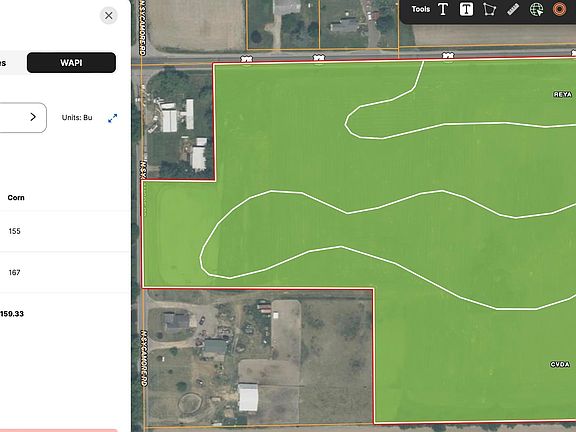576x432 pixels.
Task: Switch to the WAPI tab
Action: tap(71, 62)
